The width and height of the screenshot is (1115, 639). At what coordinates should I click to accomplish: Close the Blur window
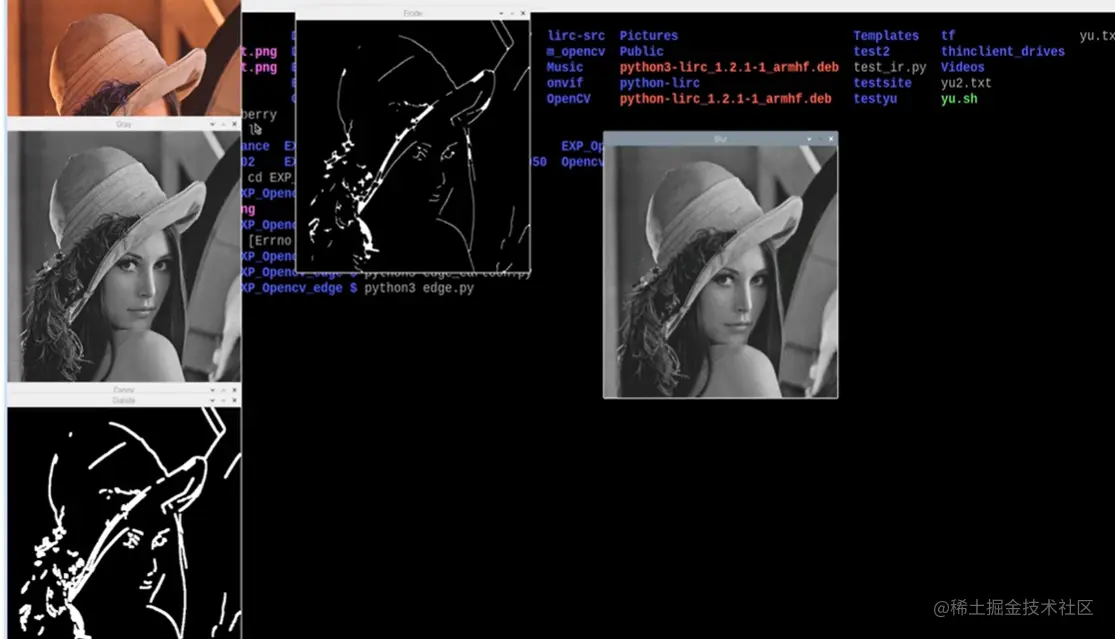[x=831, y=139]
